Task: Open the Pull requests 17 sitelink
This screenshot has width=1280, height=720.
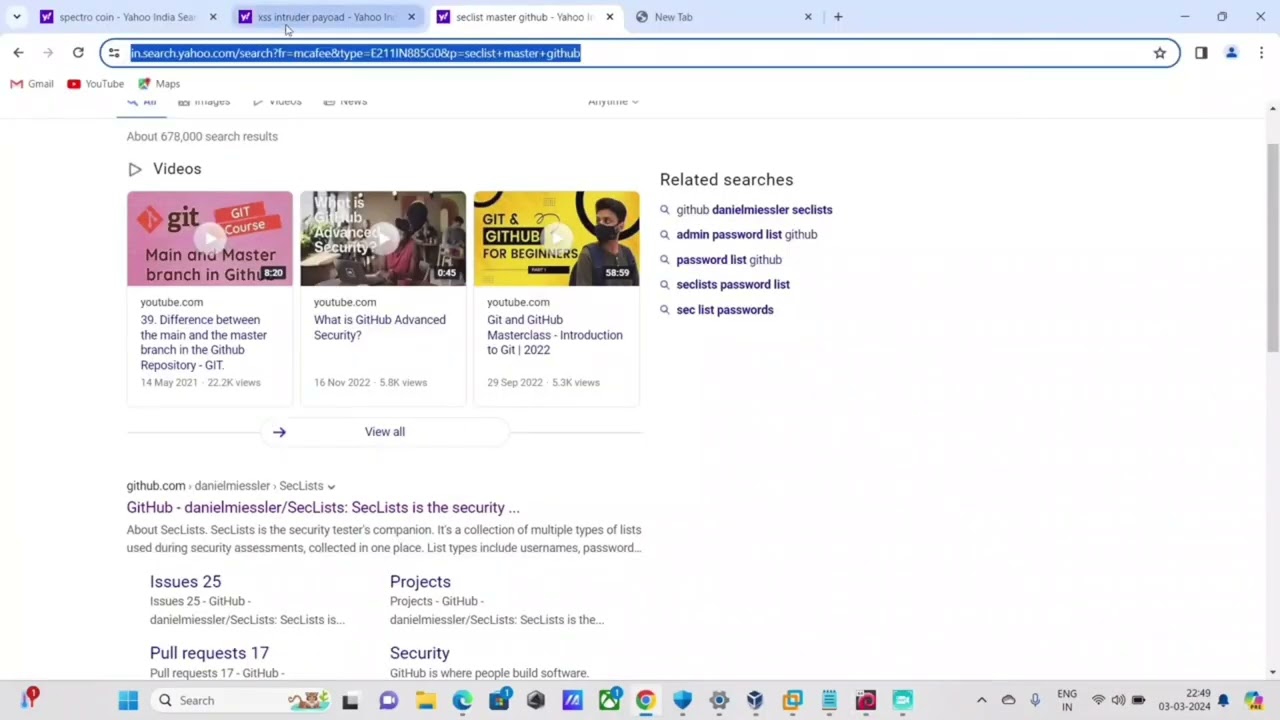Action: click(209, 653)
